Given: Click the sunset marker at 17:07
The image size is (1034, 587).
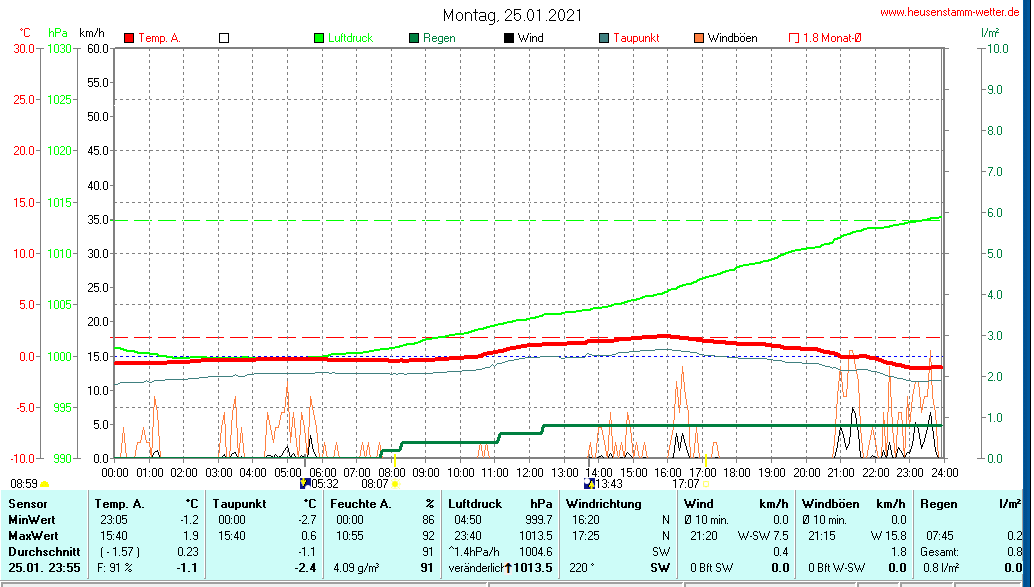Looking at the screenshot, I should tap(706, 483).
